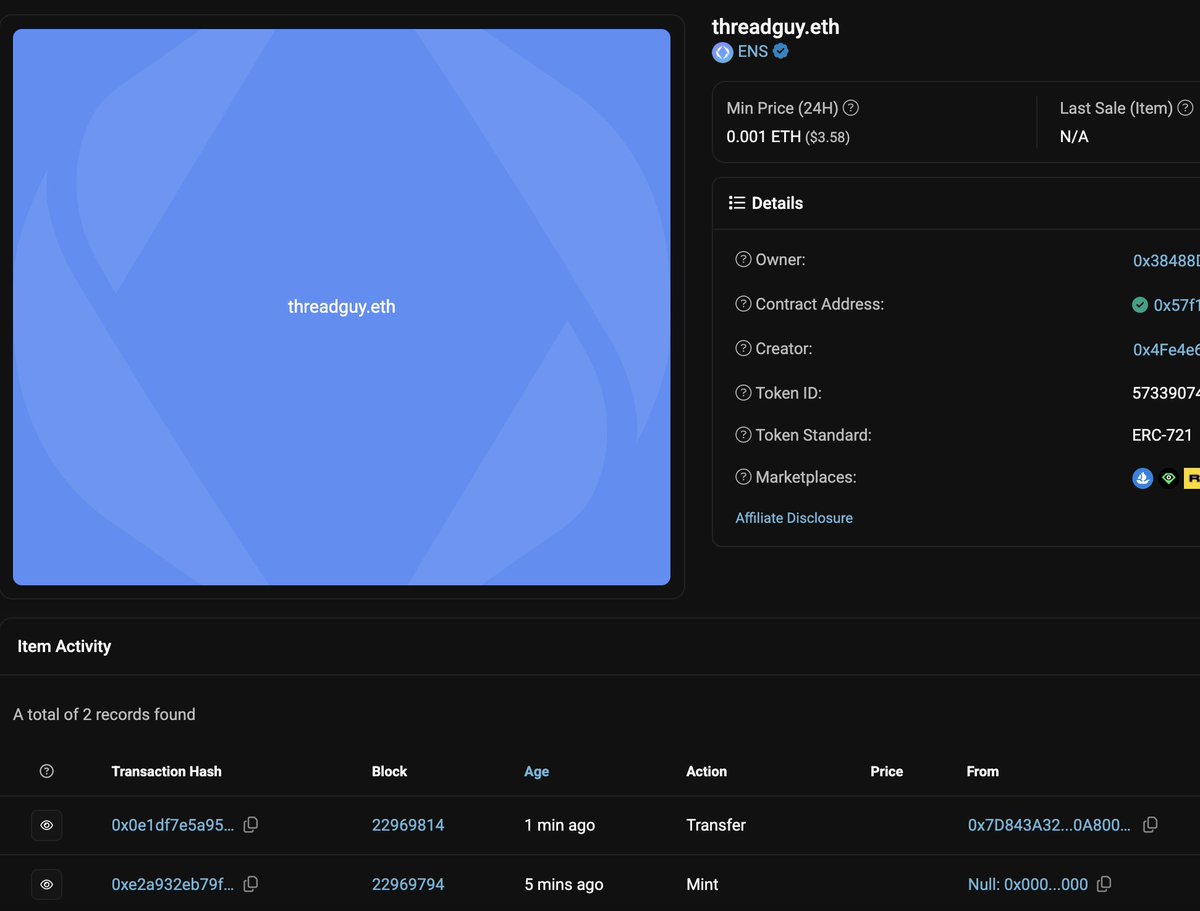
Task: Click the Price column header
Action: [x=887, y=771]
